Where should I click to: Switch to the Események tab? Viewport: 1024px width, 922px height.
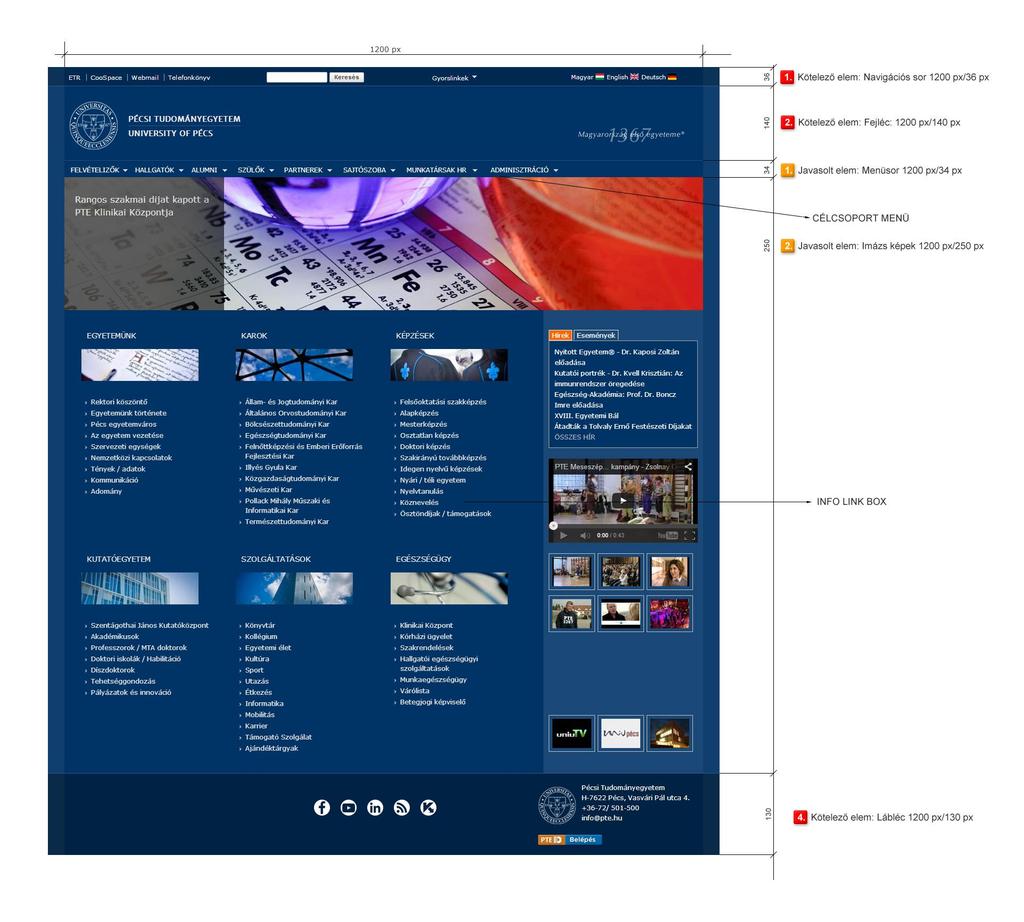(x=596, y=335)
